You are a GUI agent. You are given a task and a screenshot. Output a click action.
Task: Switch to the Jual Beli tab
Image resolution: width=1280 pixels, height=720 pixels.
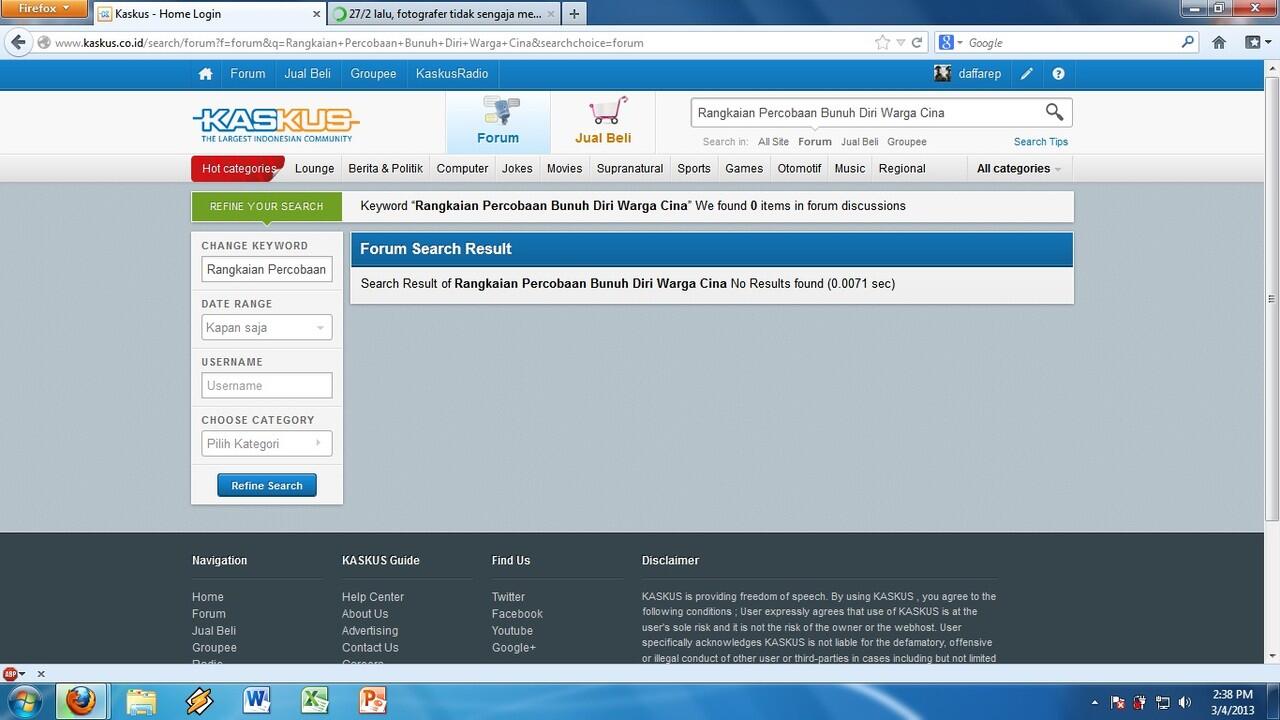coord(603,122)
